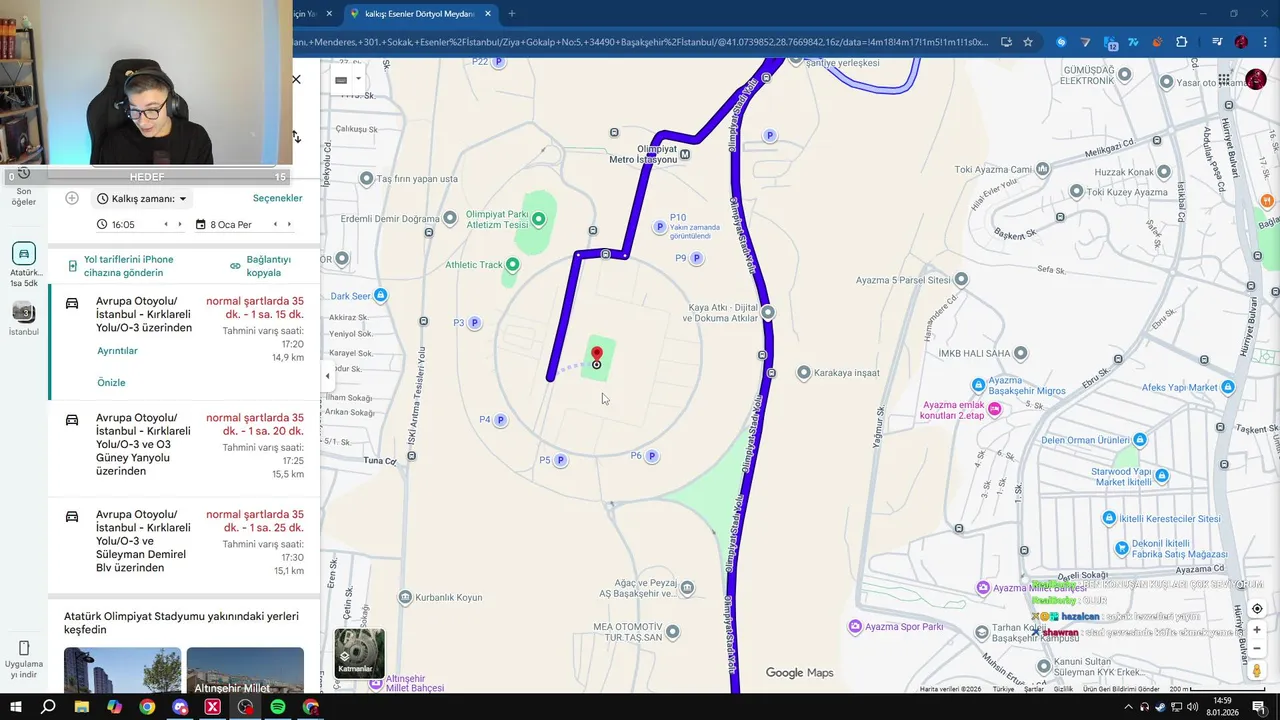Open Chrome extensions puzzle icon

click(x=1181, y=42)
